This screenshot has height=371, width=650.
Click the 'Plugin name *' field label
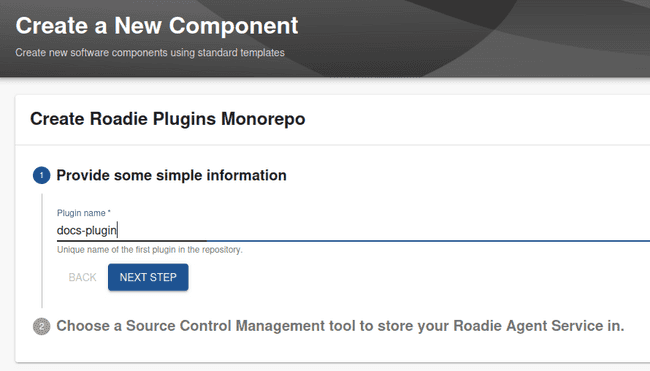(84, 213)
